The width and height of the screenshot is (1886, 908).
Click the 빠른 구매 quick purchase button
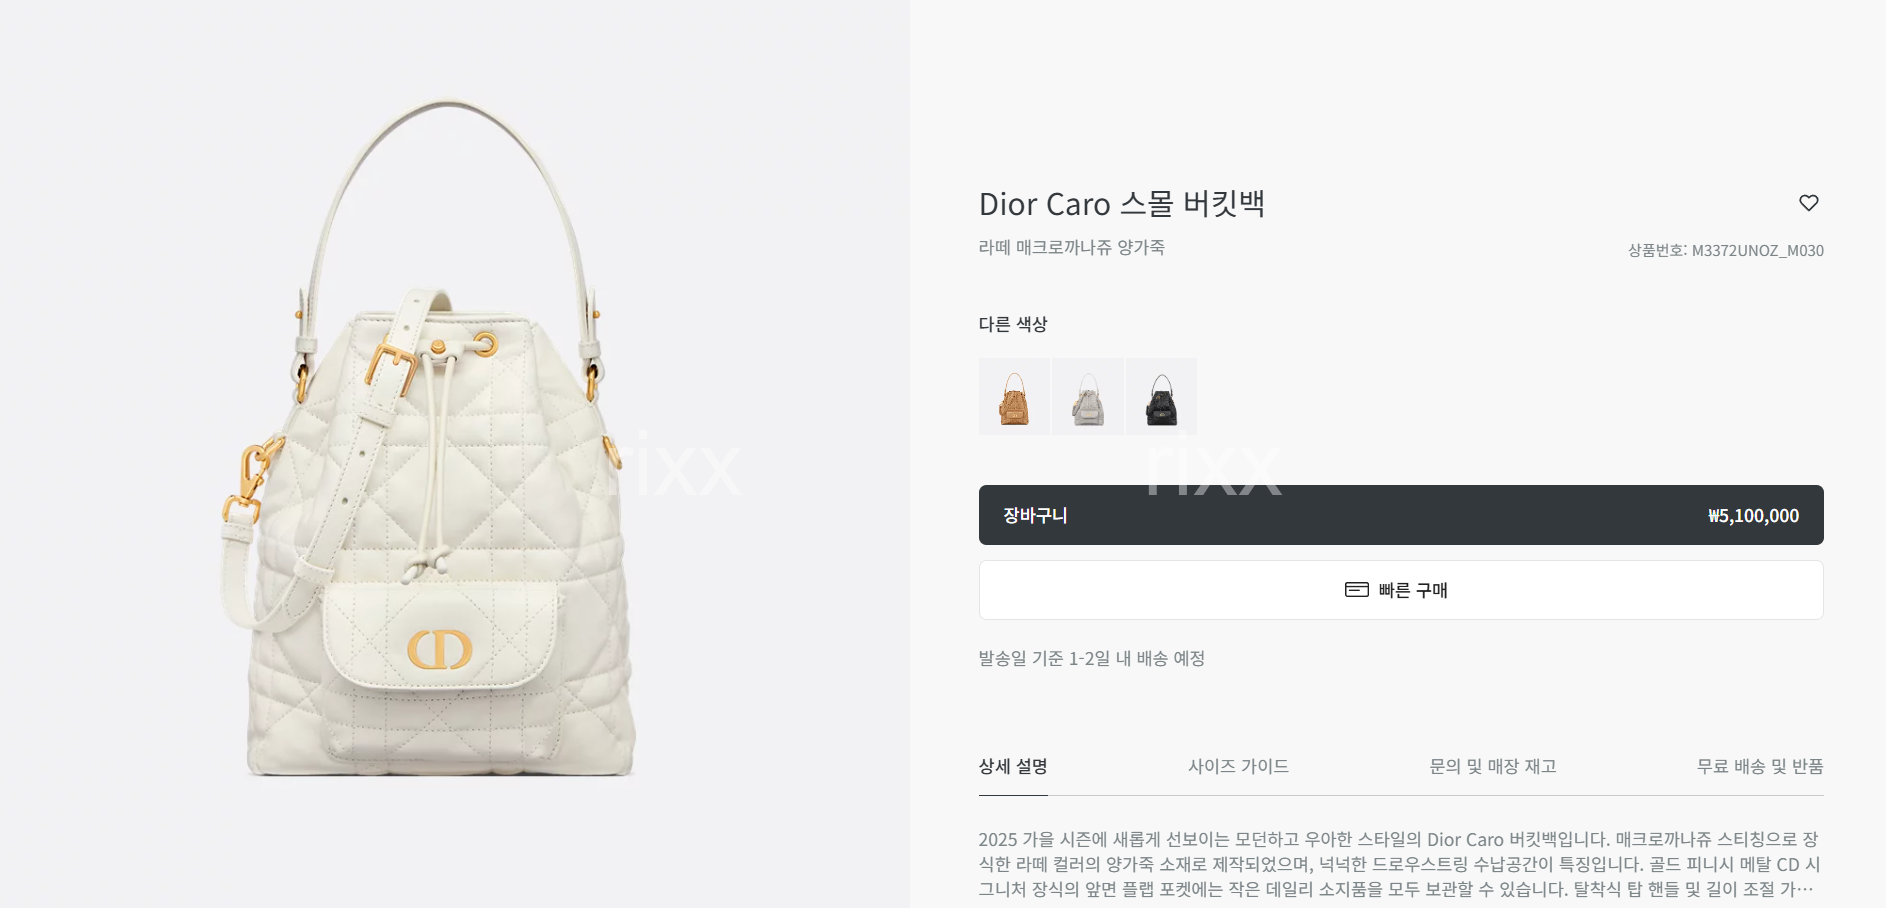tap(1401, 590)
